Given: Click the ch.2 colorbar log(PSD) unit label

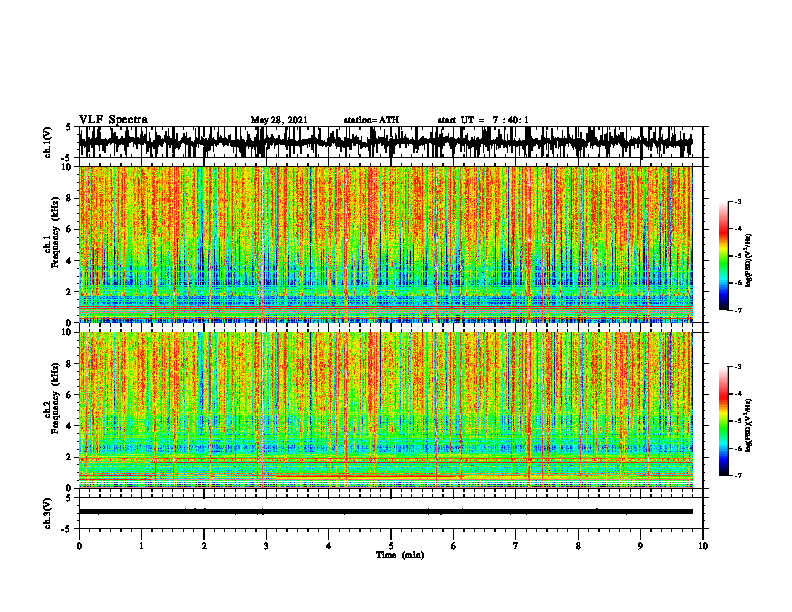Looking at the screenshot, I should pos(750,426).
